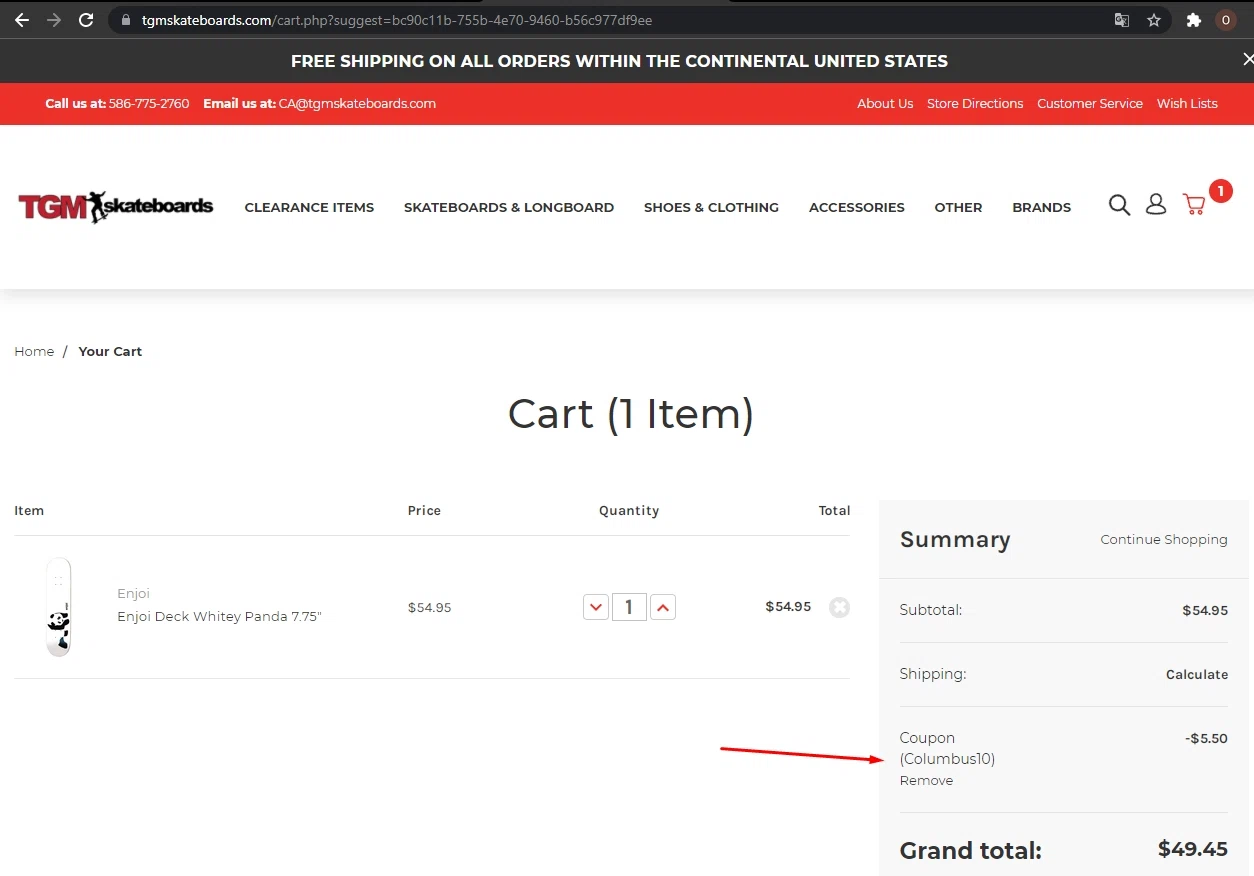The width and height of the screenshot is (1254, 876).
Task: Open Wish Lists link
Action: (1187, 103)
